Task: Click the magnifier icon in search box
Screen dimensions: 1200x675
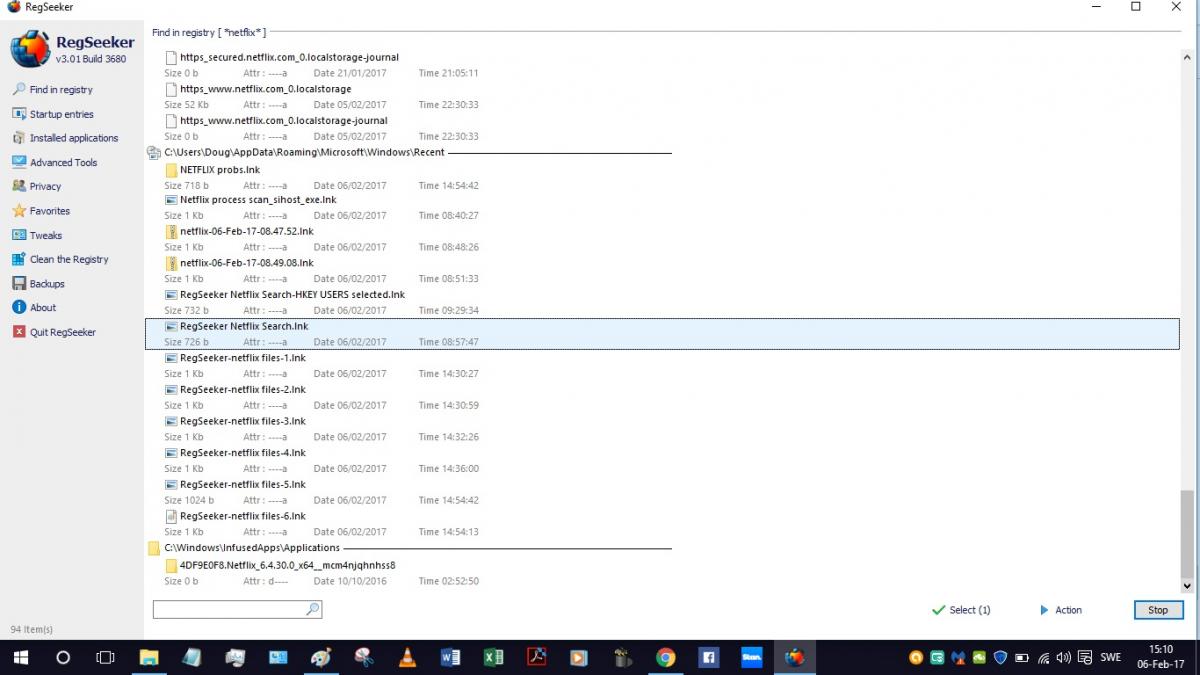Action: point(313,609)
